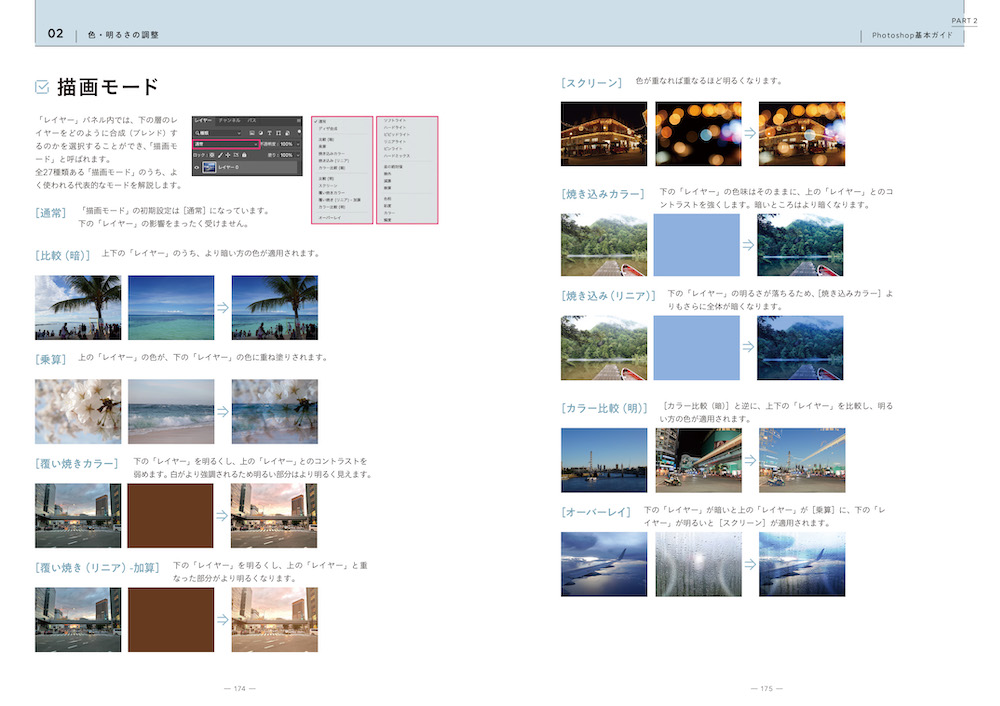Image resolution: width=1000 pixels, height=706 pixels.
Task: Toggle lock transparent pixels icon
Action: [x=212, y=155]
